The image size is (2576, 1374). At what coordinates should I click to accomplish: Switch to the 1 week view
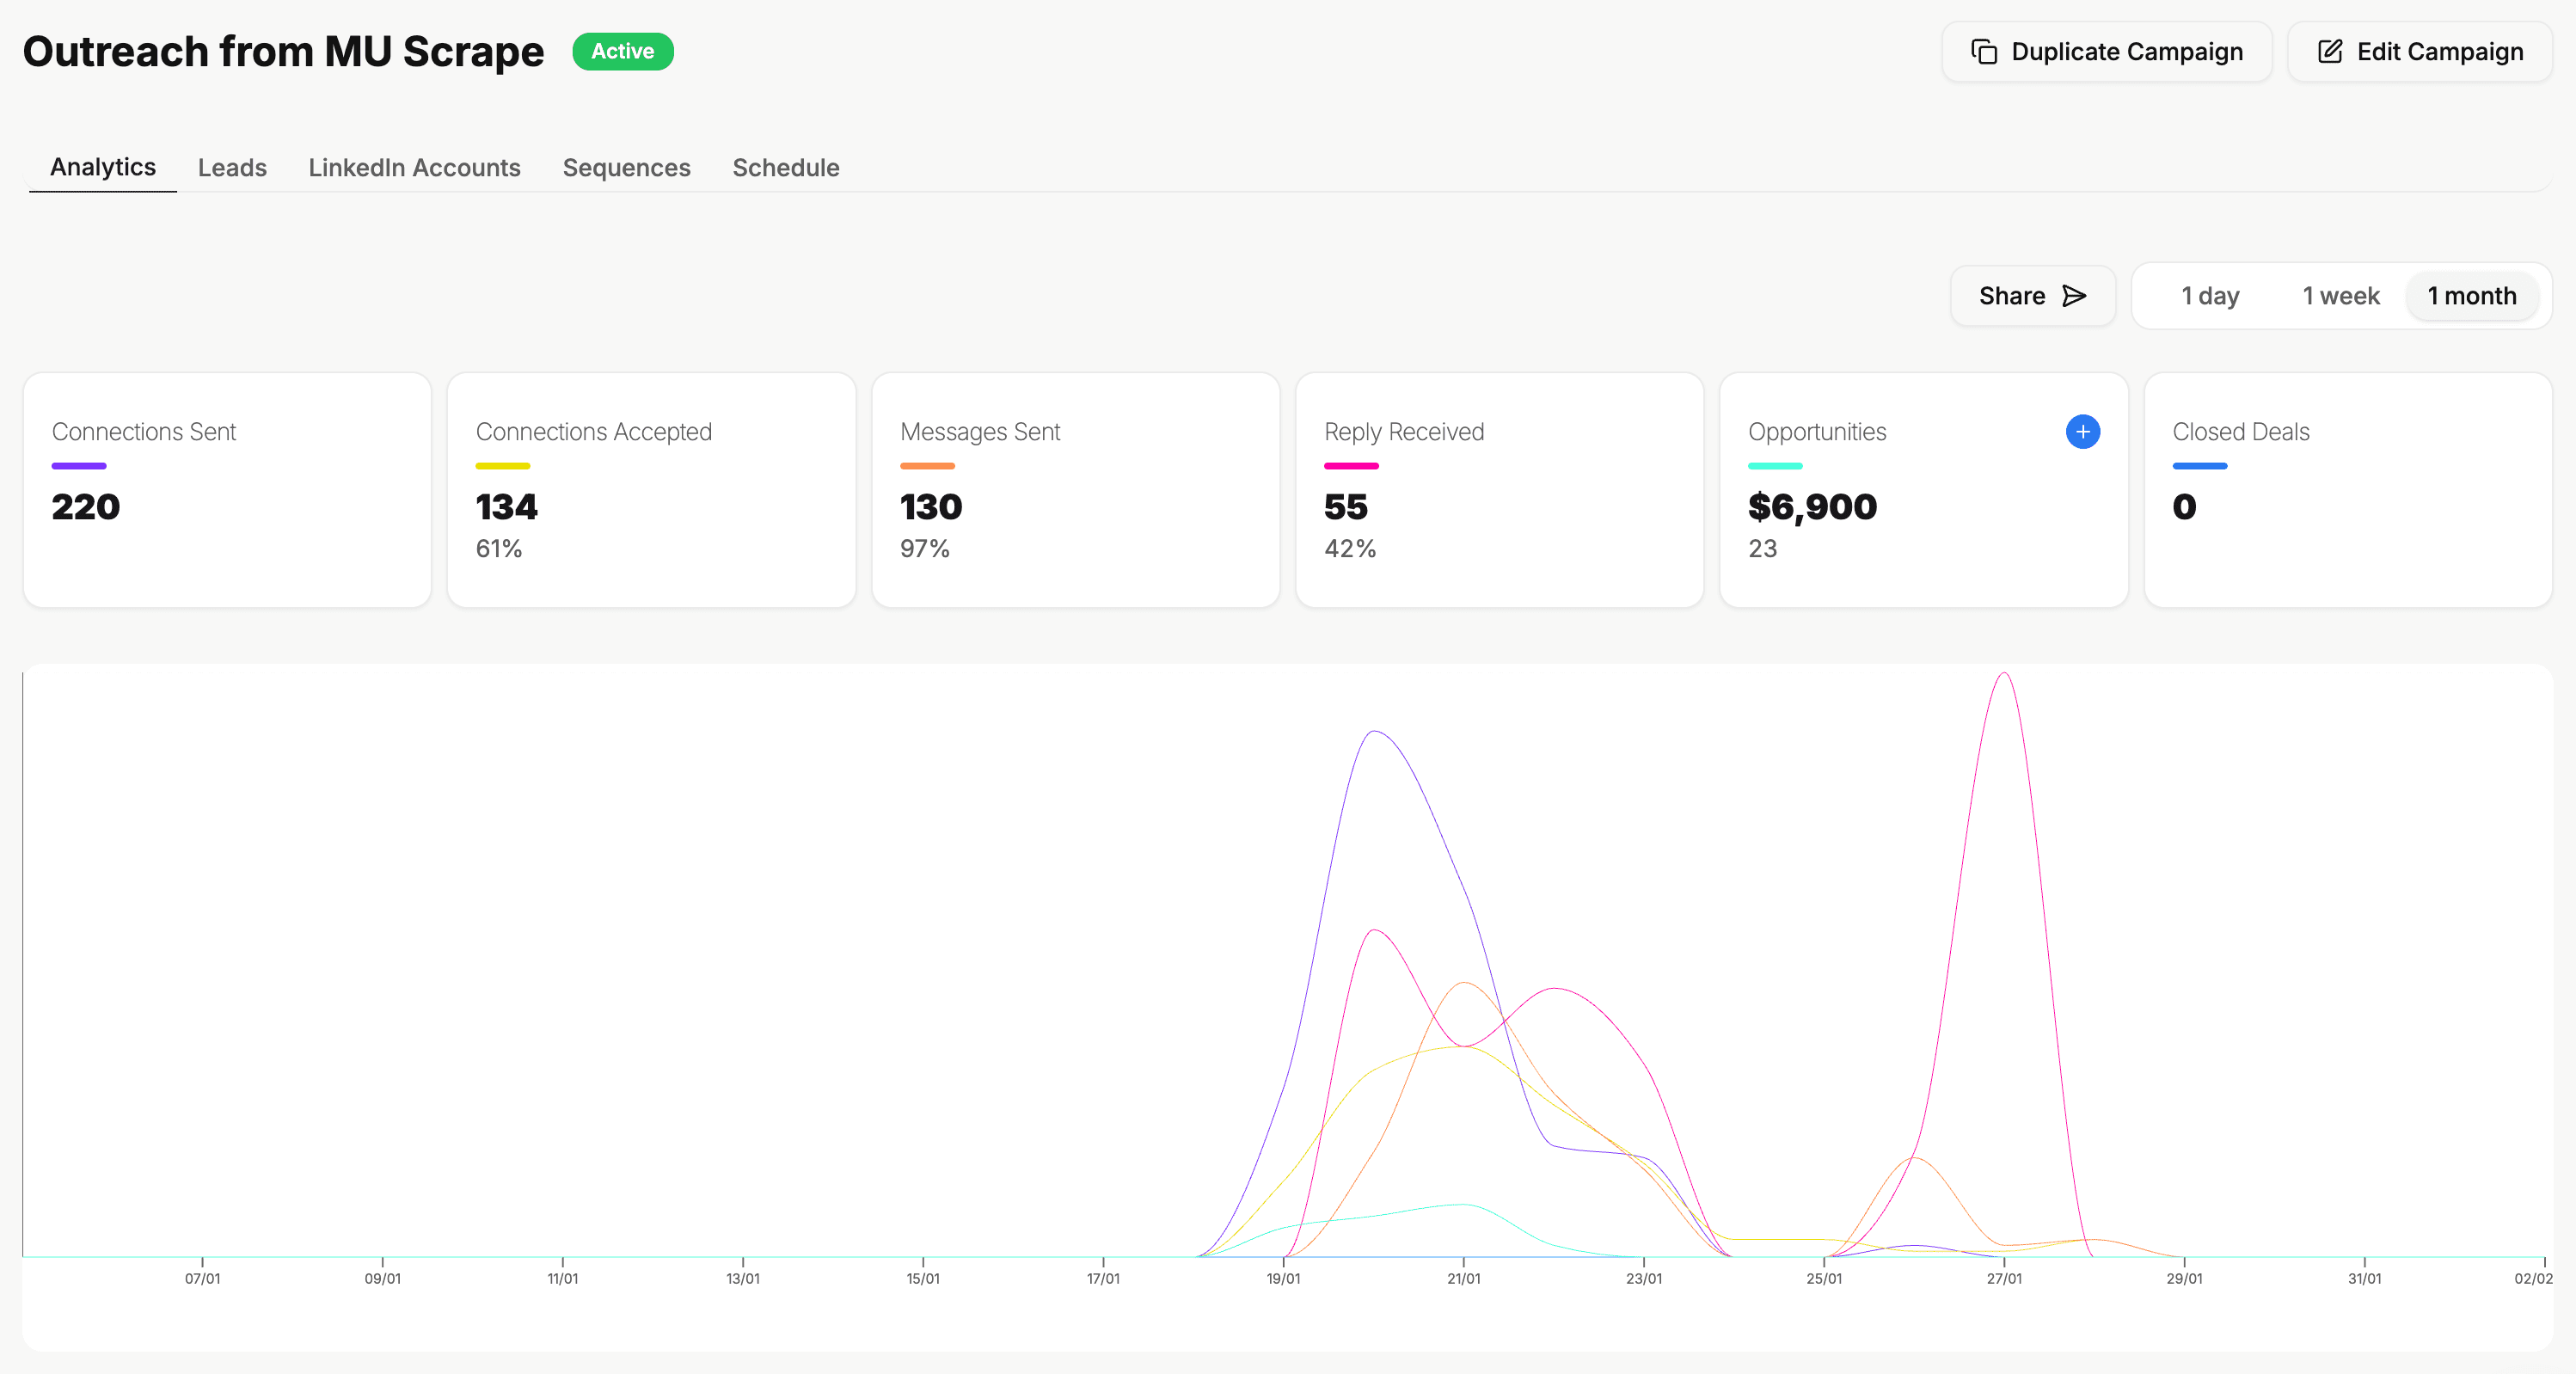2340,296
